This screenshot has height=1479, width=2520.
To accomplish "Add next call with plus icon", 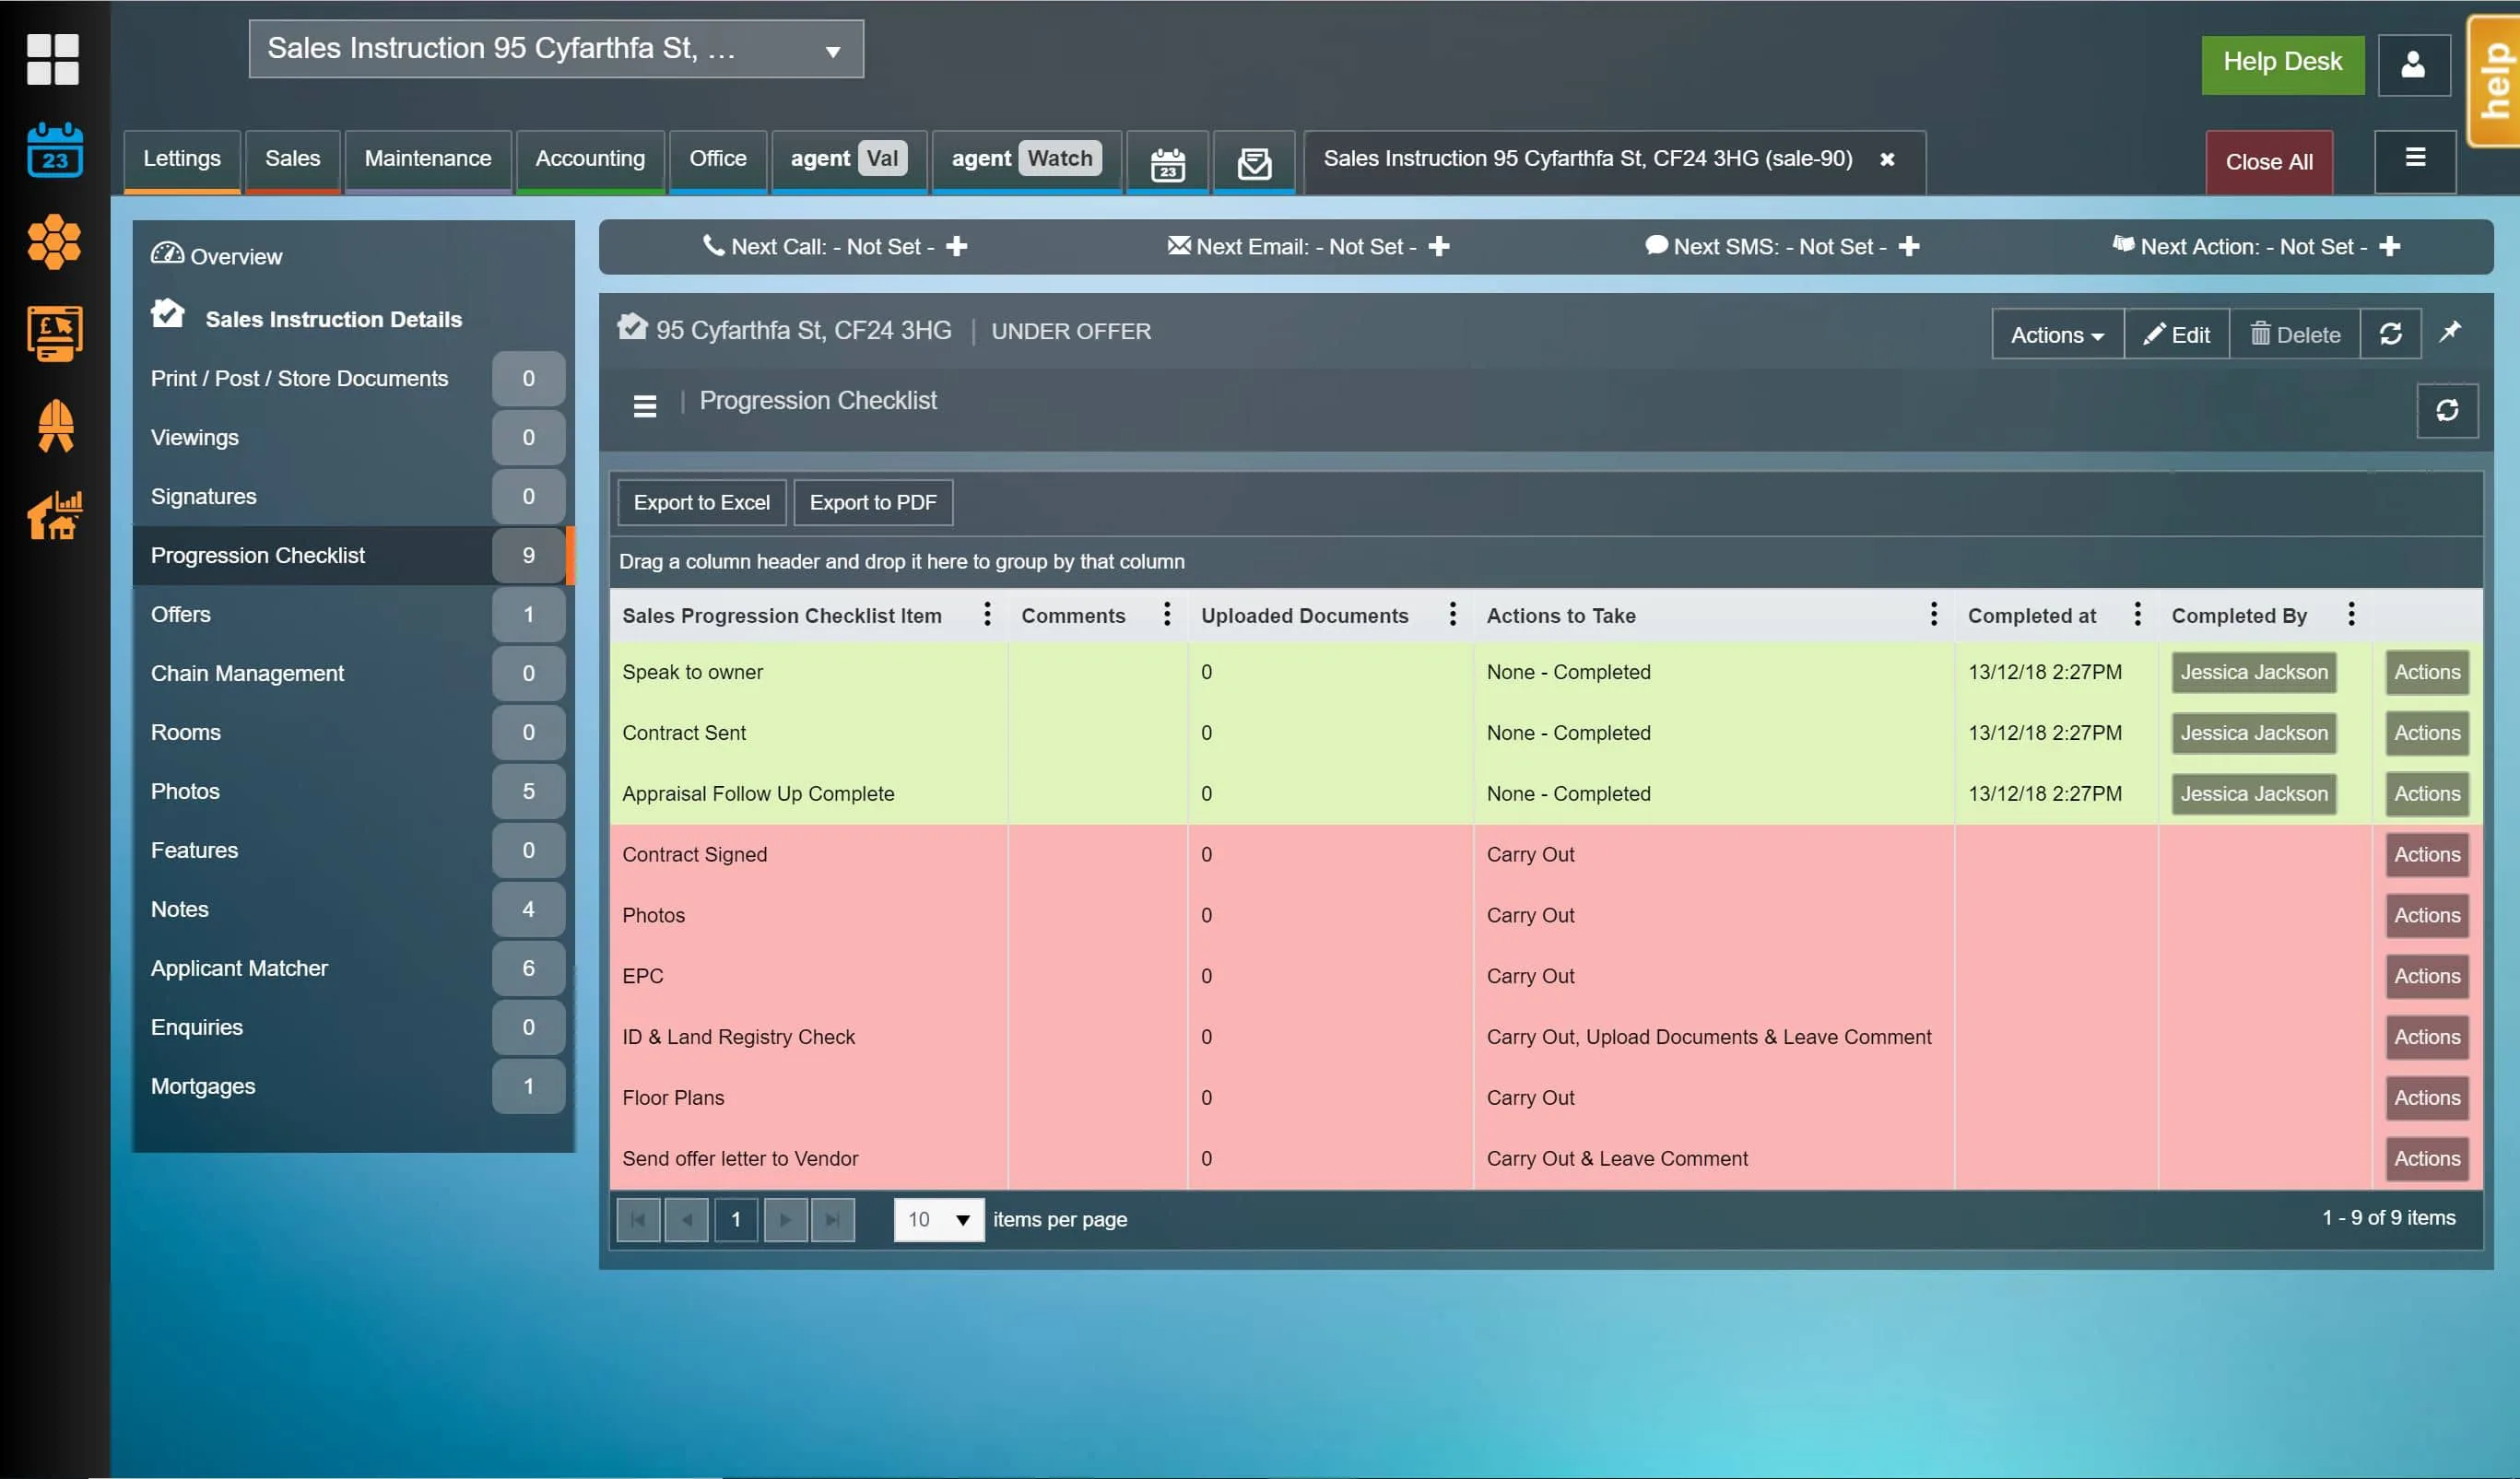I will click(x=956, y=246).
